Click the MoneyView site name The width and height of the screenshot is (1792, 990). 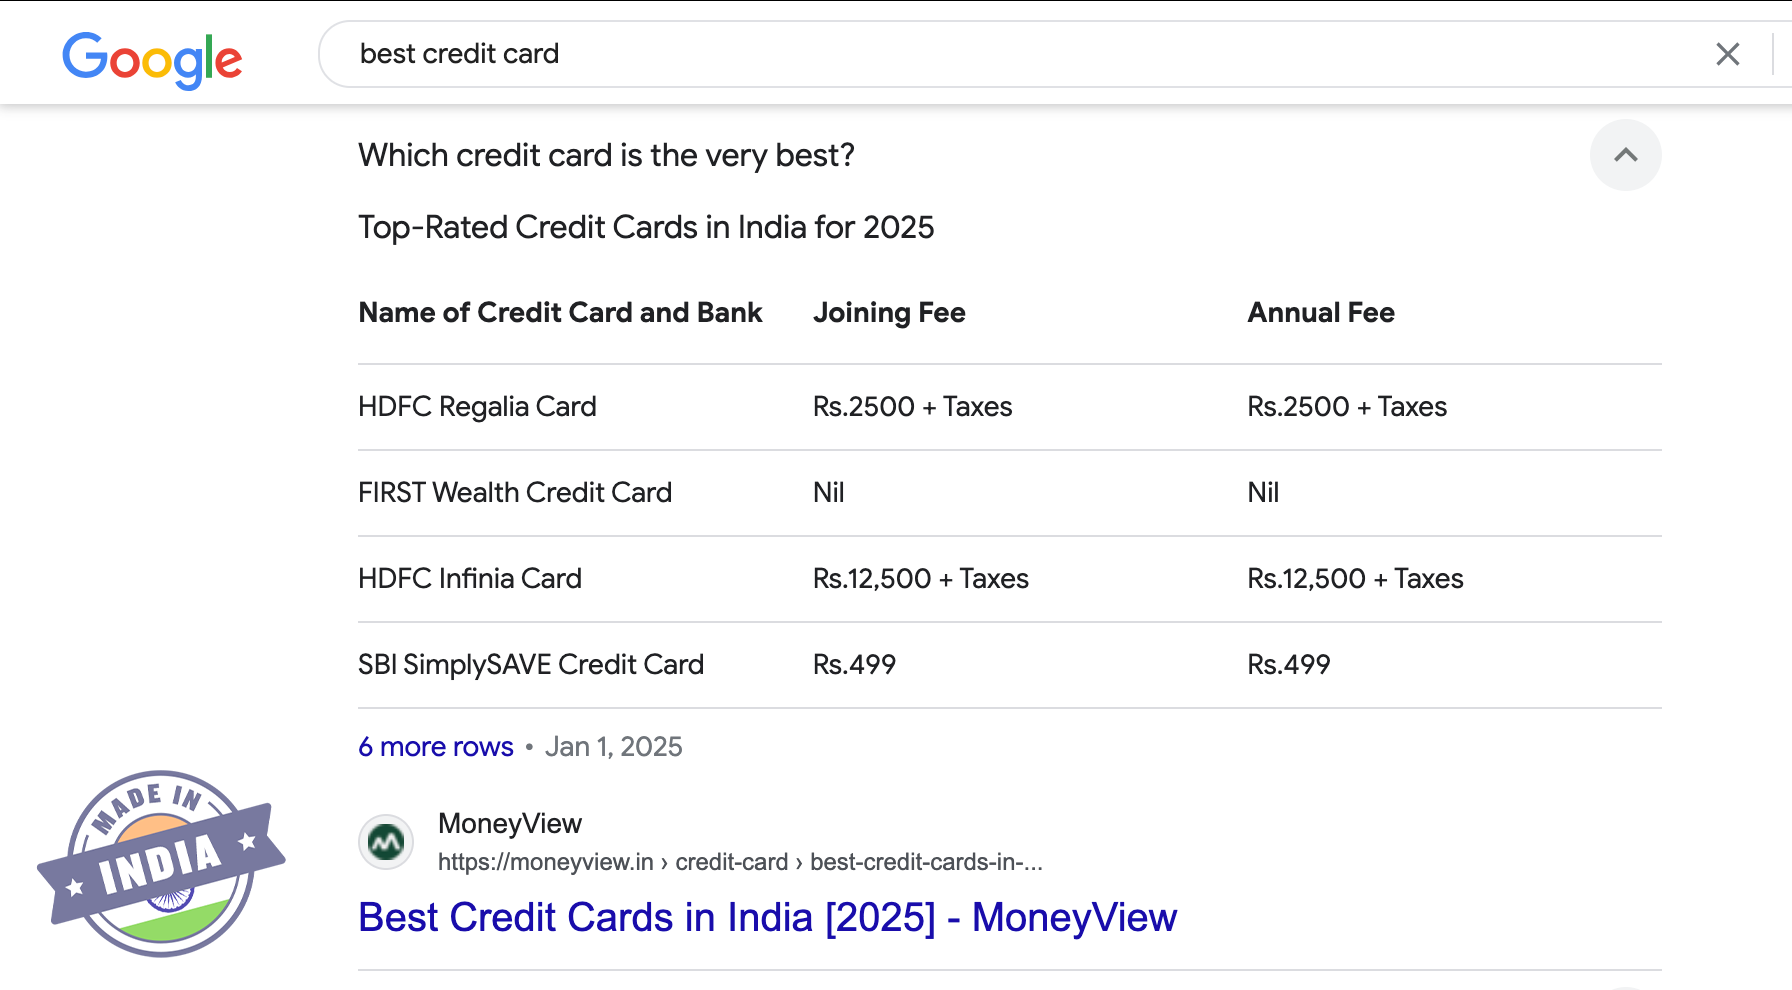point(510,823)
